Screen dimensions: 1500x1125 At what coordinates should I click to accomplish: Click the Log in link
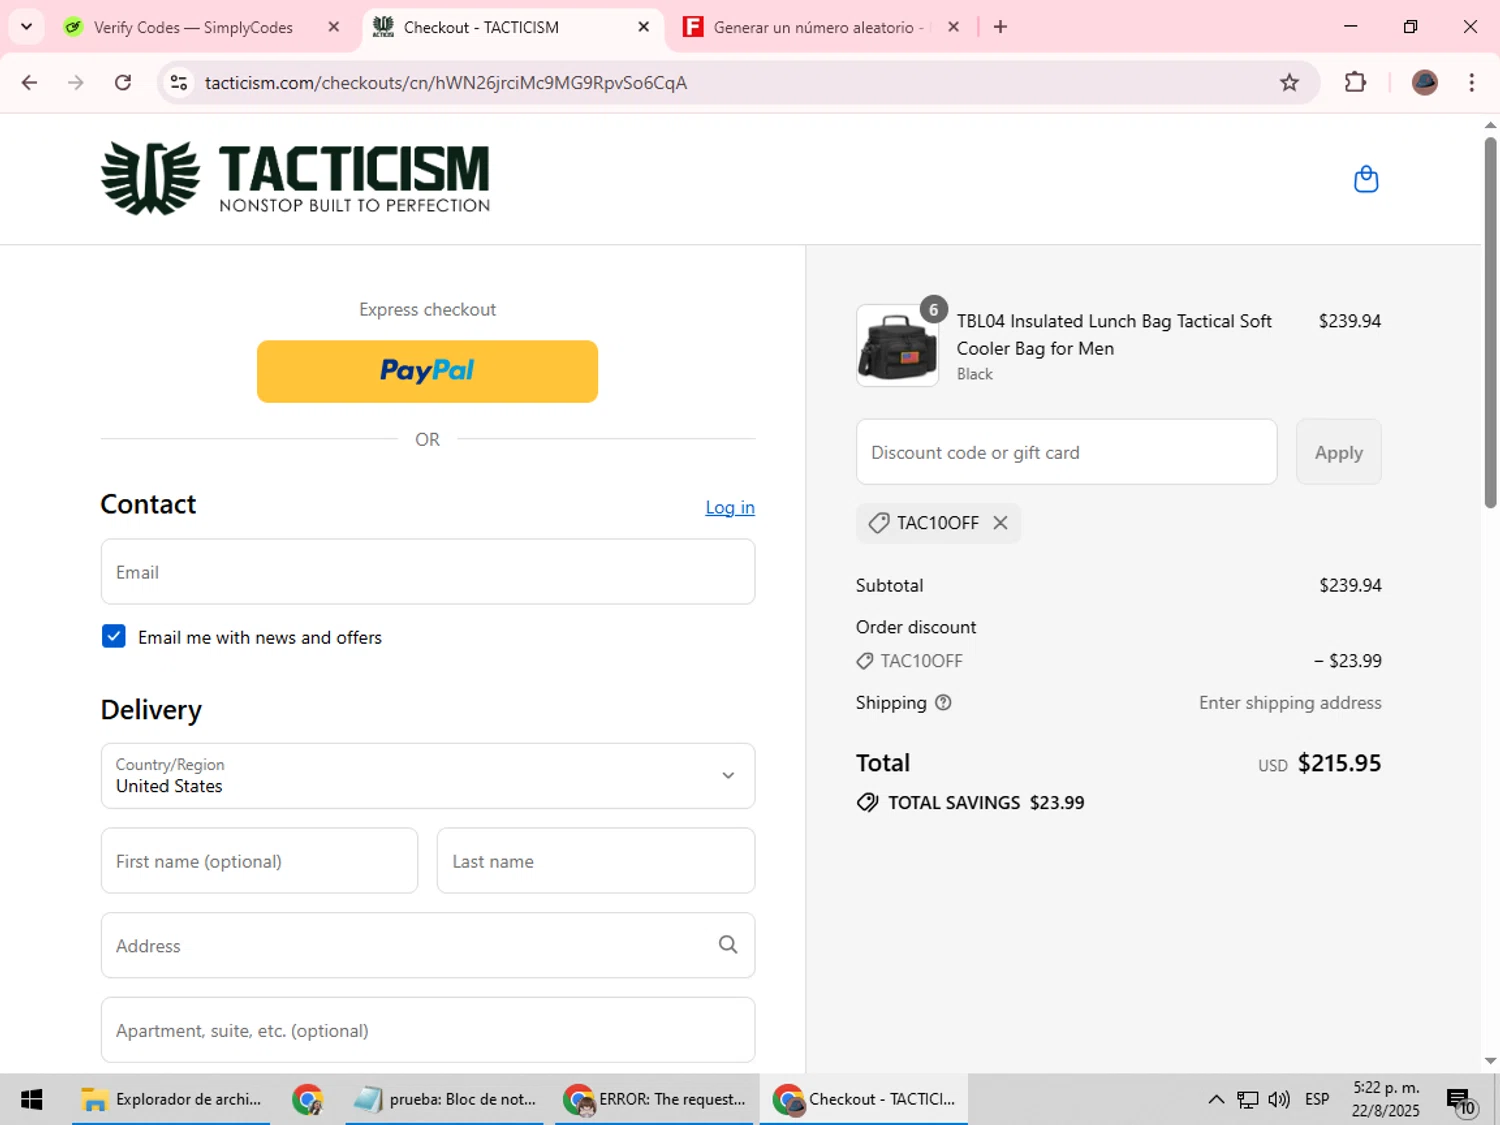730,507
